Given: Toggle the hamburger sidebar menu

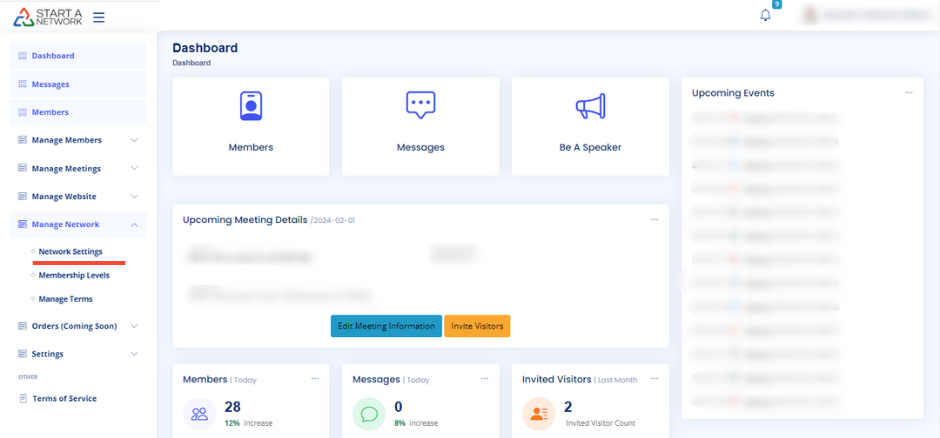Looking at the screenshot, I should (99, 17).
